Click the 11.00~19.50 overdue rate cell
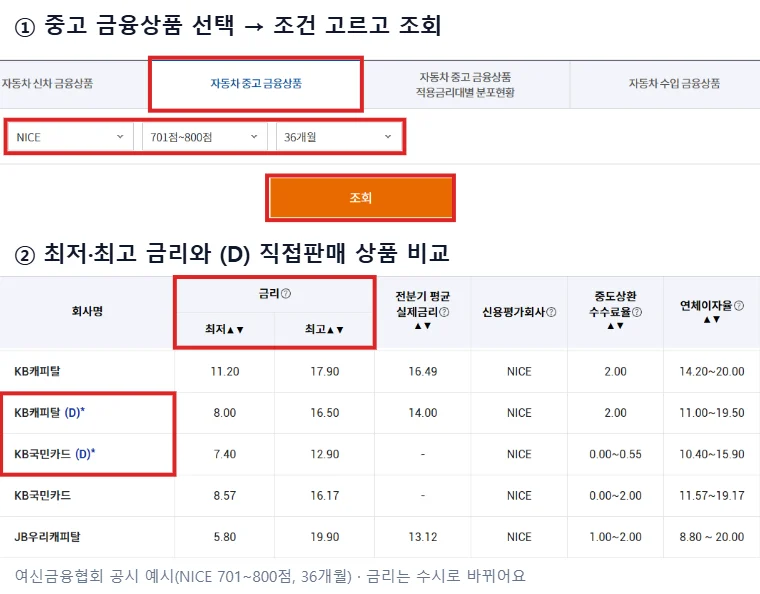Screen dimensions: 760x594 pyautogui.click(x=712, y=413)
